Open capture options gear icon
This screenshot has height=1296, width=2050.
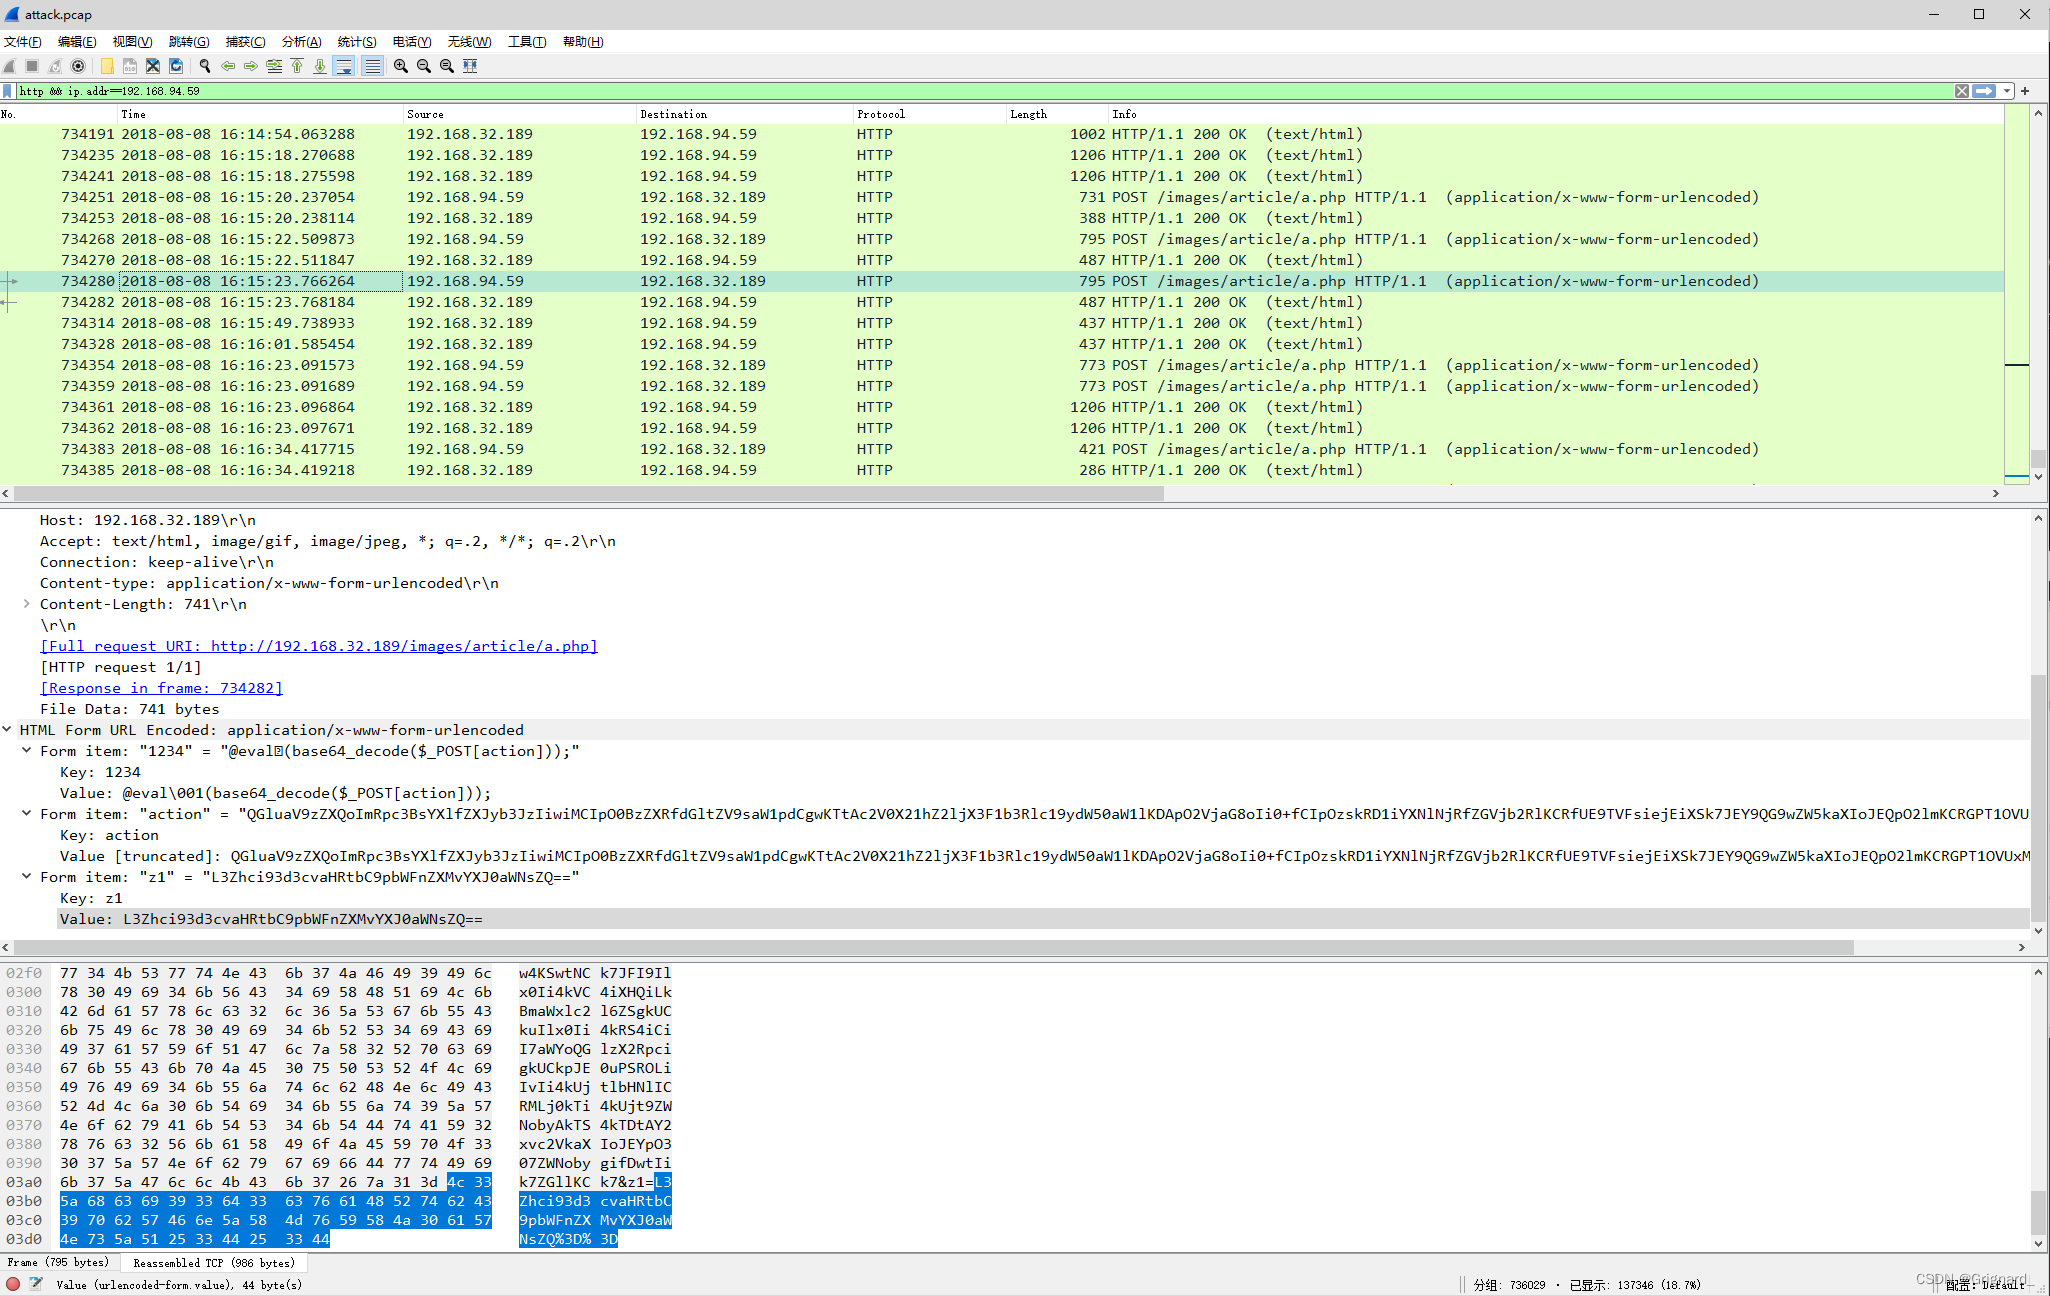78,66
